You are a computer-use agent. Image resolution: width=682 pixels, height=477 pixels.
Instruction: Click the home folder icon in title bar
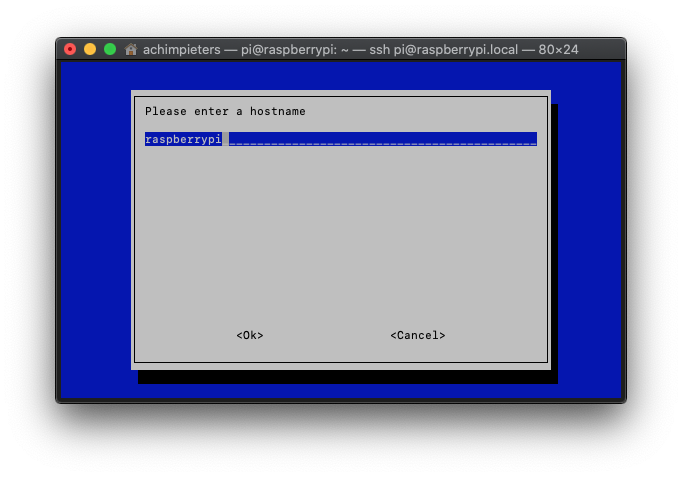coord(130,49)
